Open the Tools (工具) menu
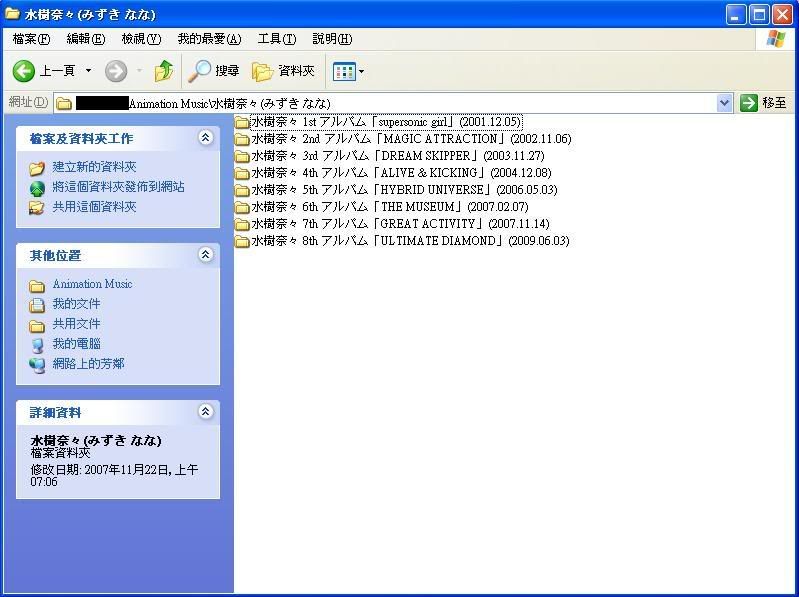This screenshot has height=597, width=799. (x=276, y=39)
